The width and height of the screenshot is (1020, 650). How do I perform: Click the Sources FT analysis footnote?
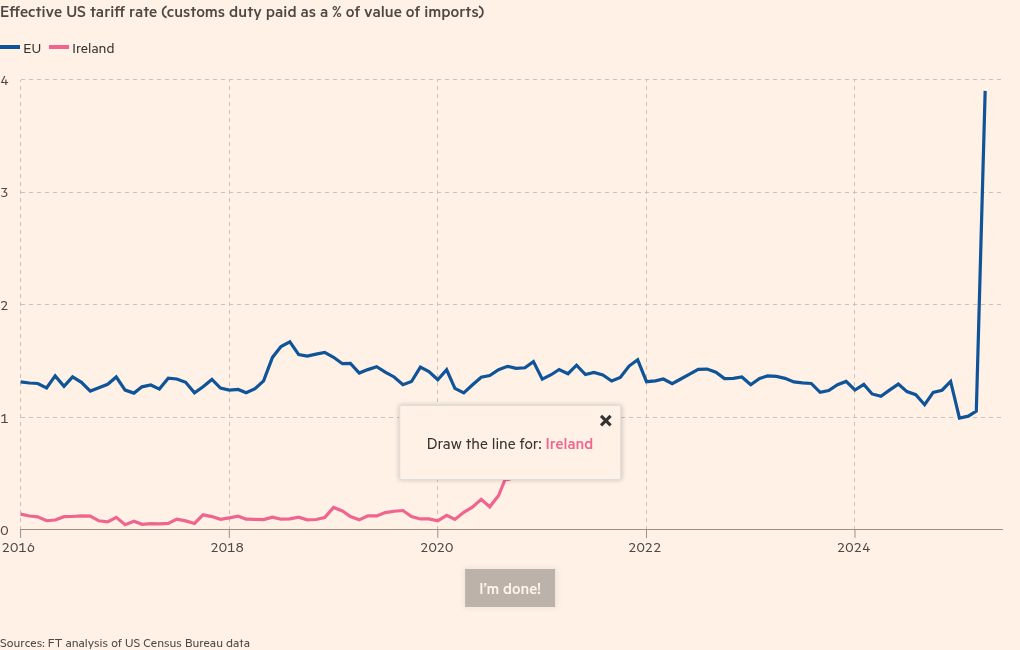(x=125, y=643)
